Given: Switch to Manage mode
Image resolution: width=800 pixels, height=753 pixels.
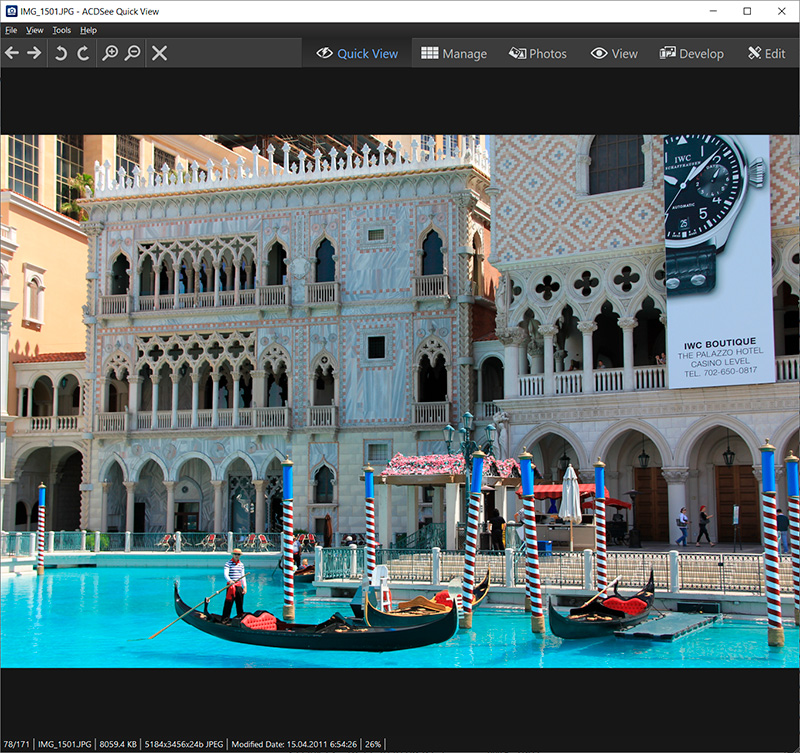Looking at the screenshot, I should 453,53.
